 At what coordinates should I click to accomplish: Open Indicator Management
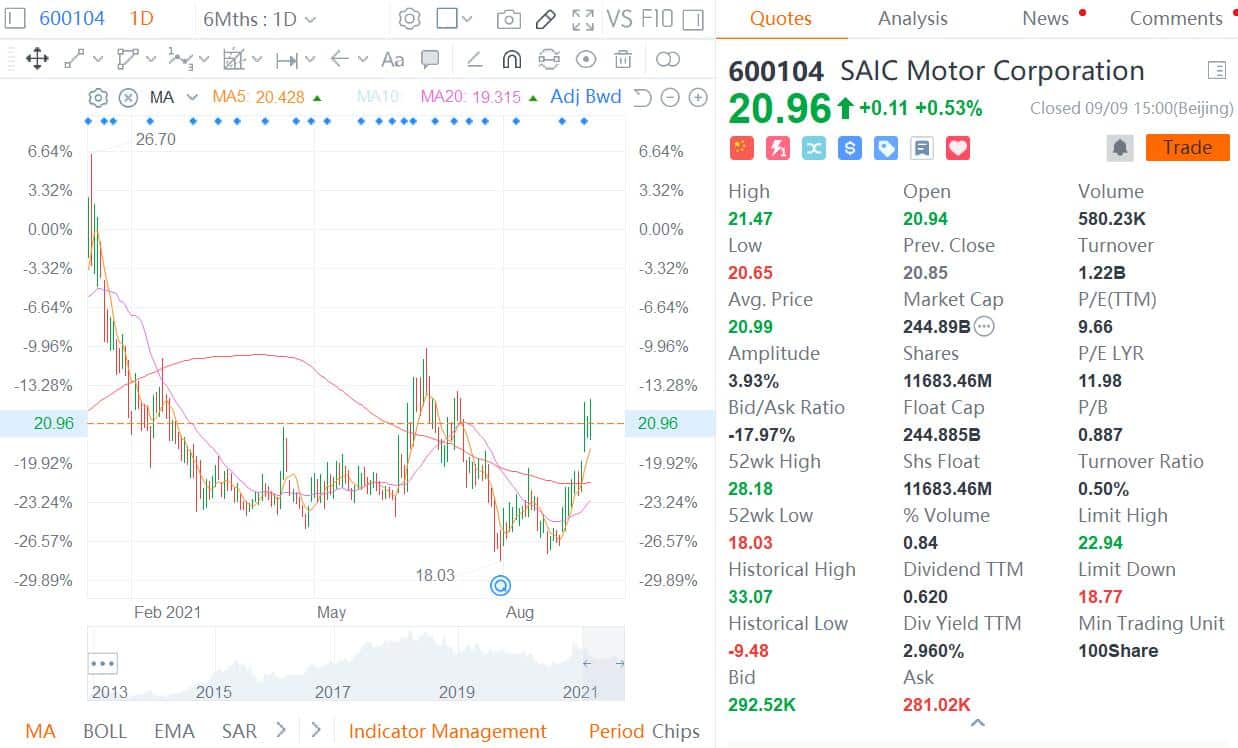447,731
